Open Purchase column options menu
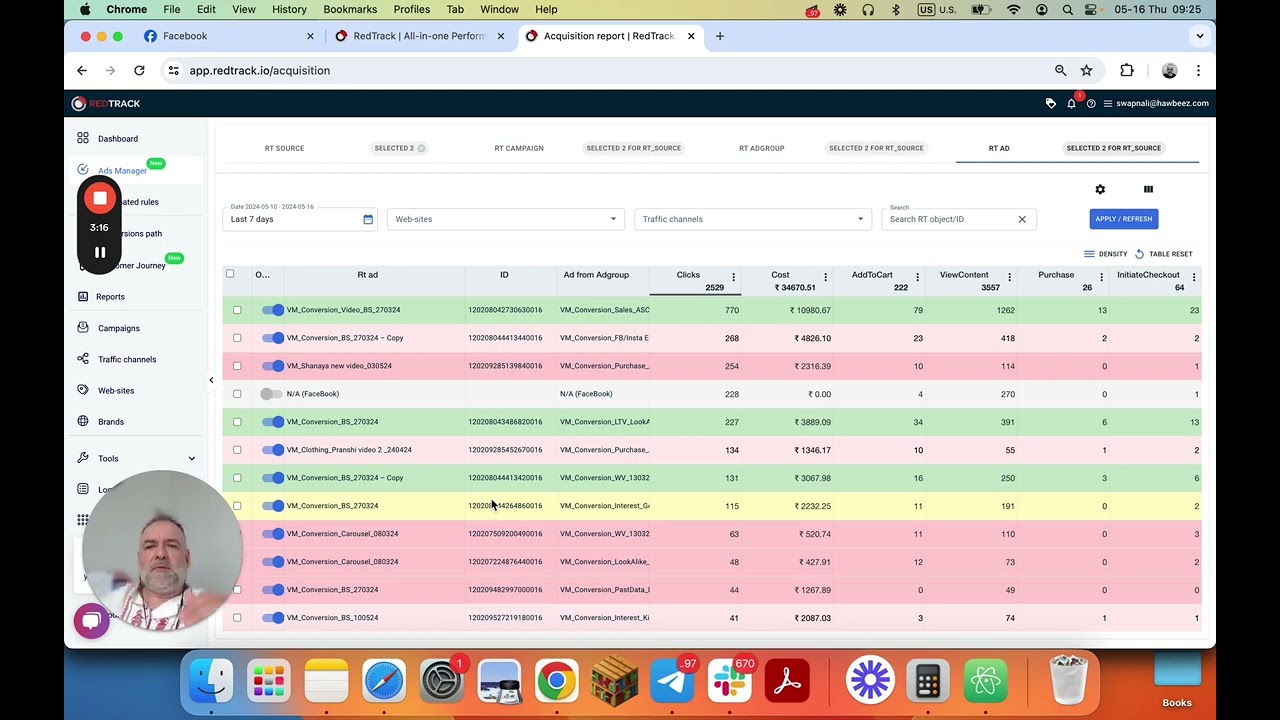Screen dimensions: 1280x720 coord(1101,277)
